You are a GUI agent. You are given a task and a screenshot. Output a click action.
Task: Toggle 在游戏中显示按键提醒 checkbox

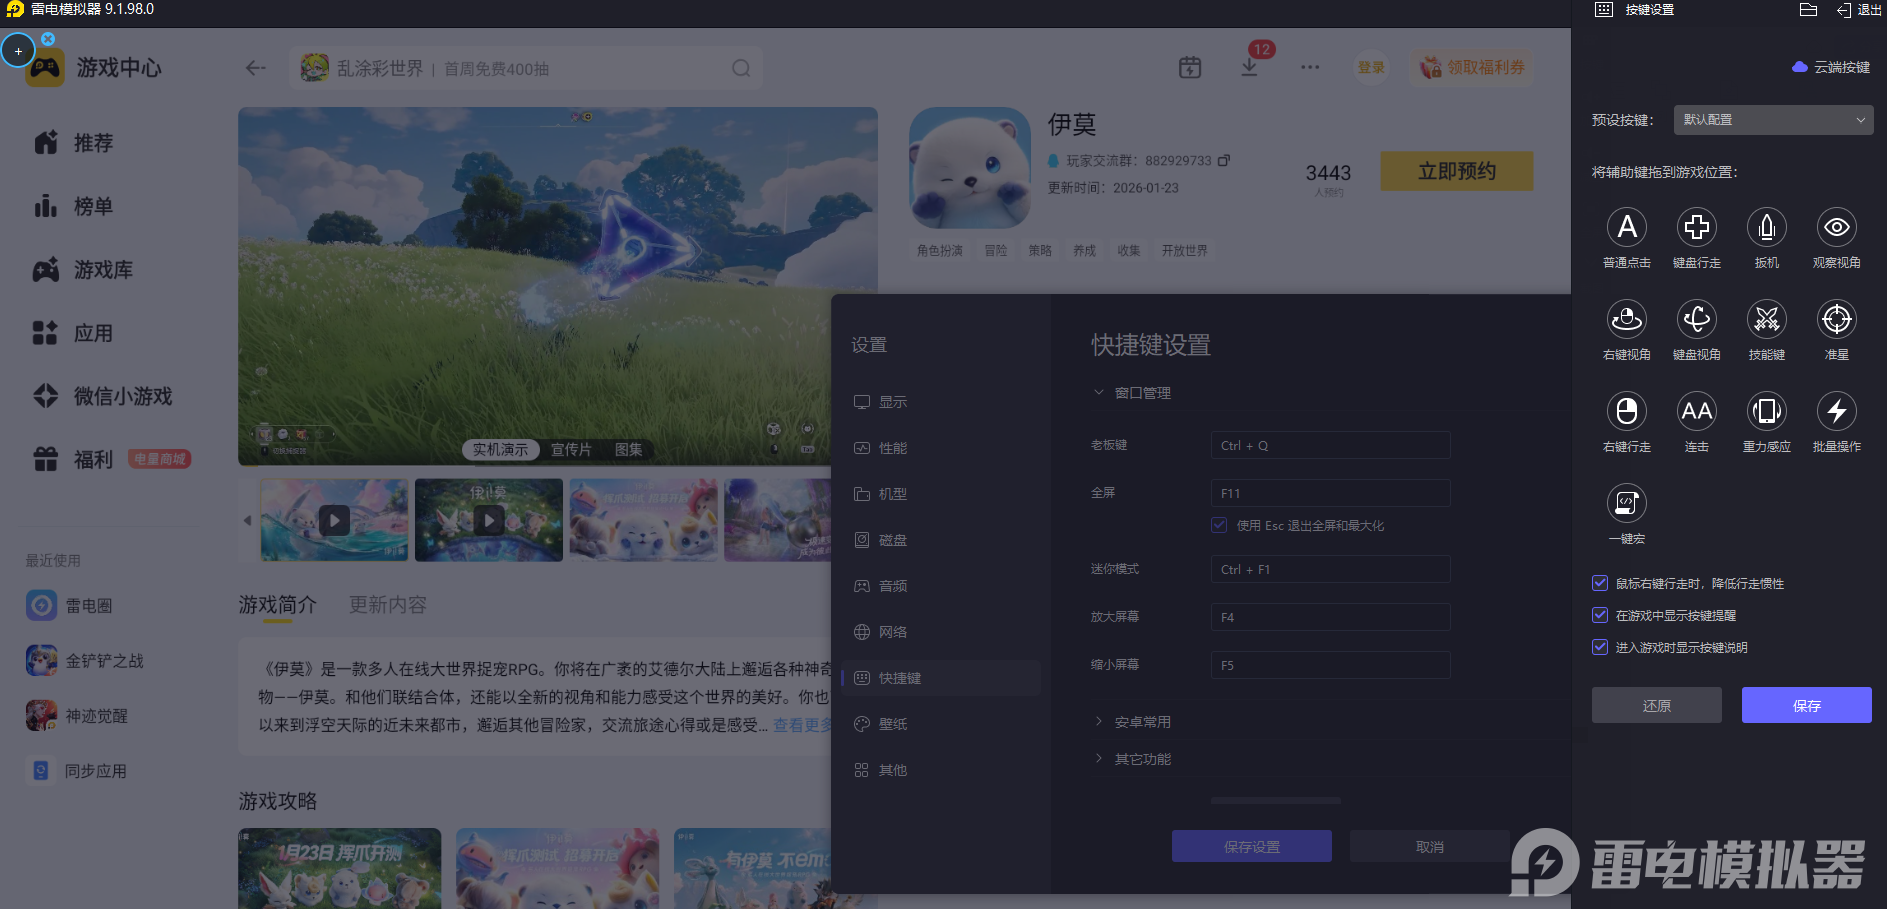(1600, 615)
